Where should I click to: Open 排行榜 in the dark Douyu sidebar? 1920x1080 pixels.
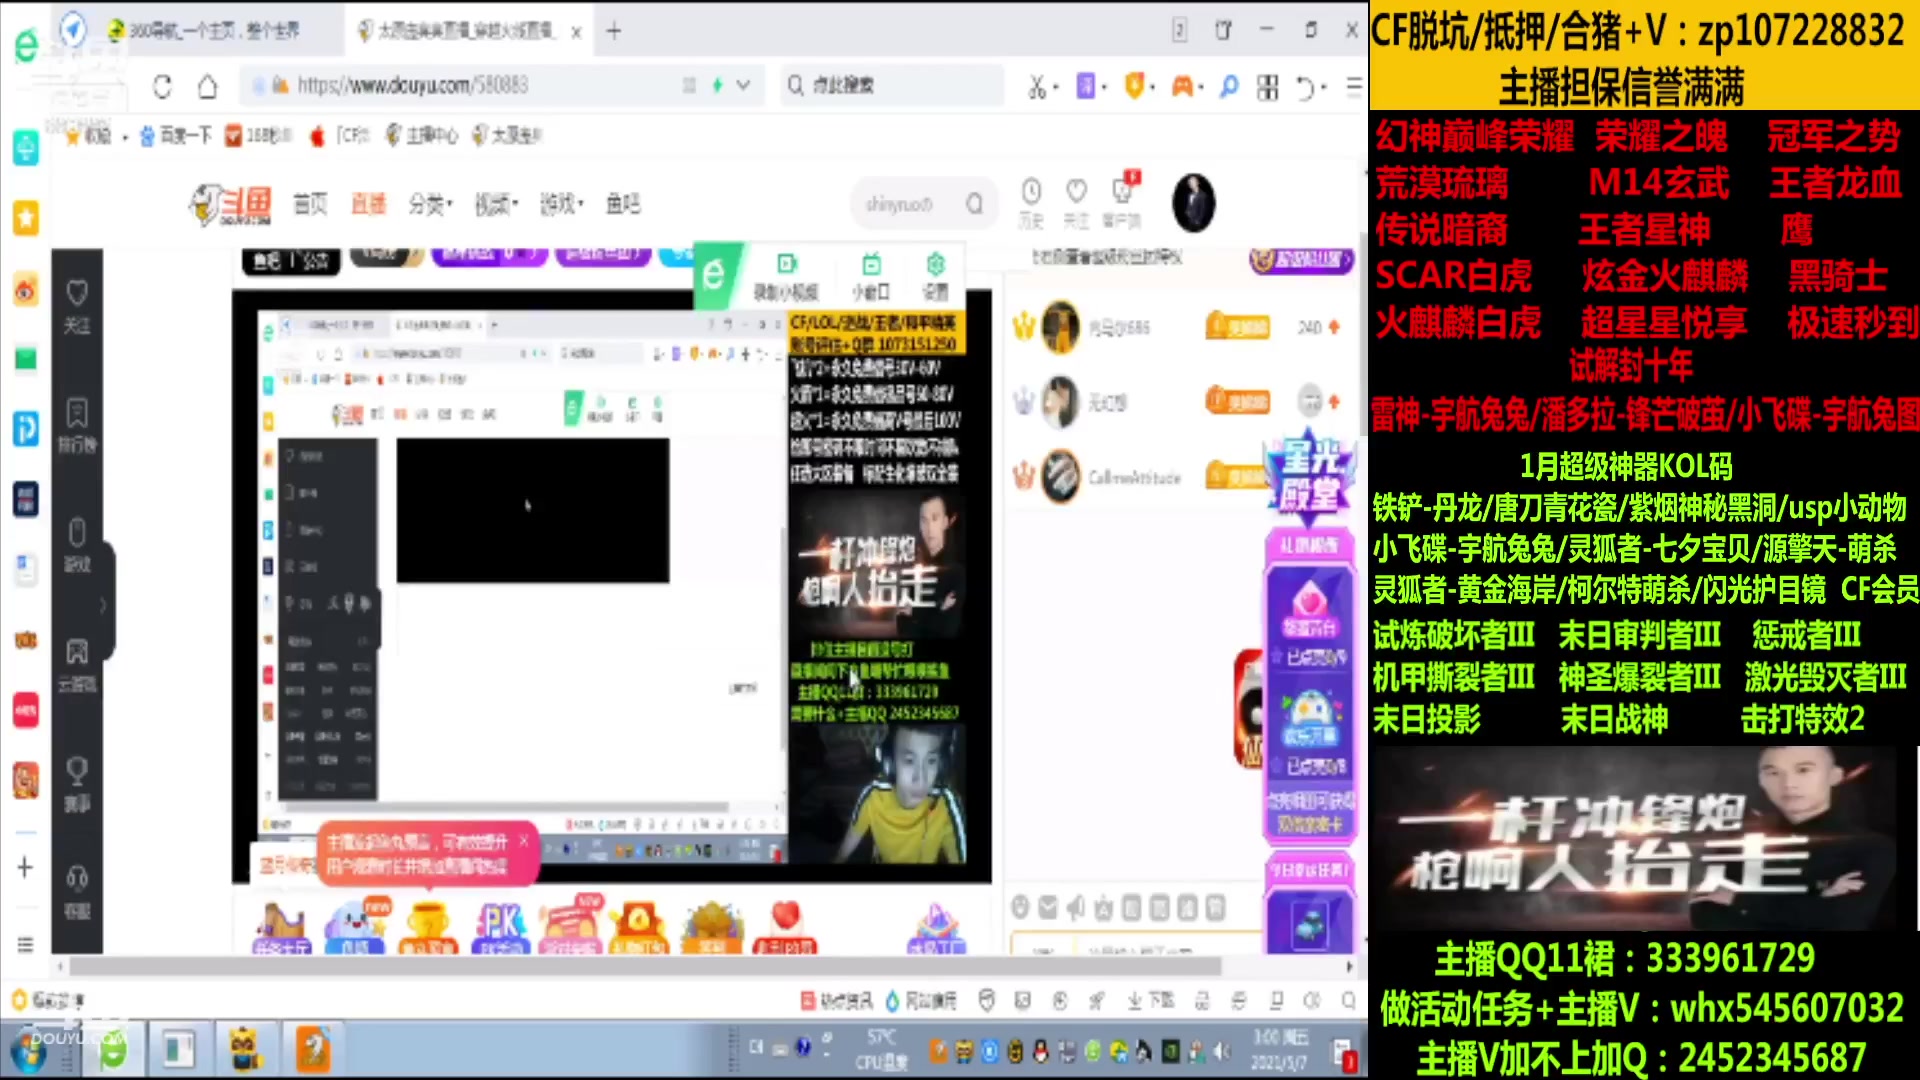click(77, 425)
